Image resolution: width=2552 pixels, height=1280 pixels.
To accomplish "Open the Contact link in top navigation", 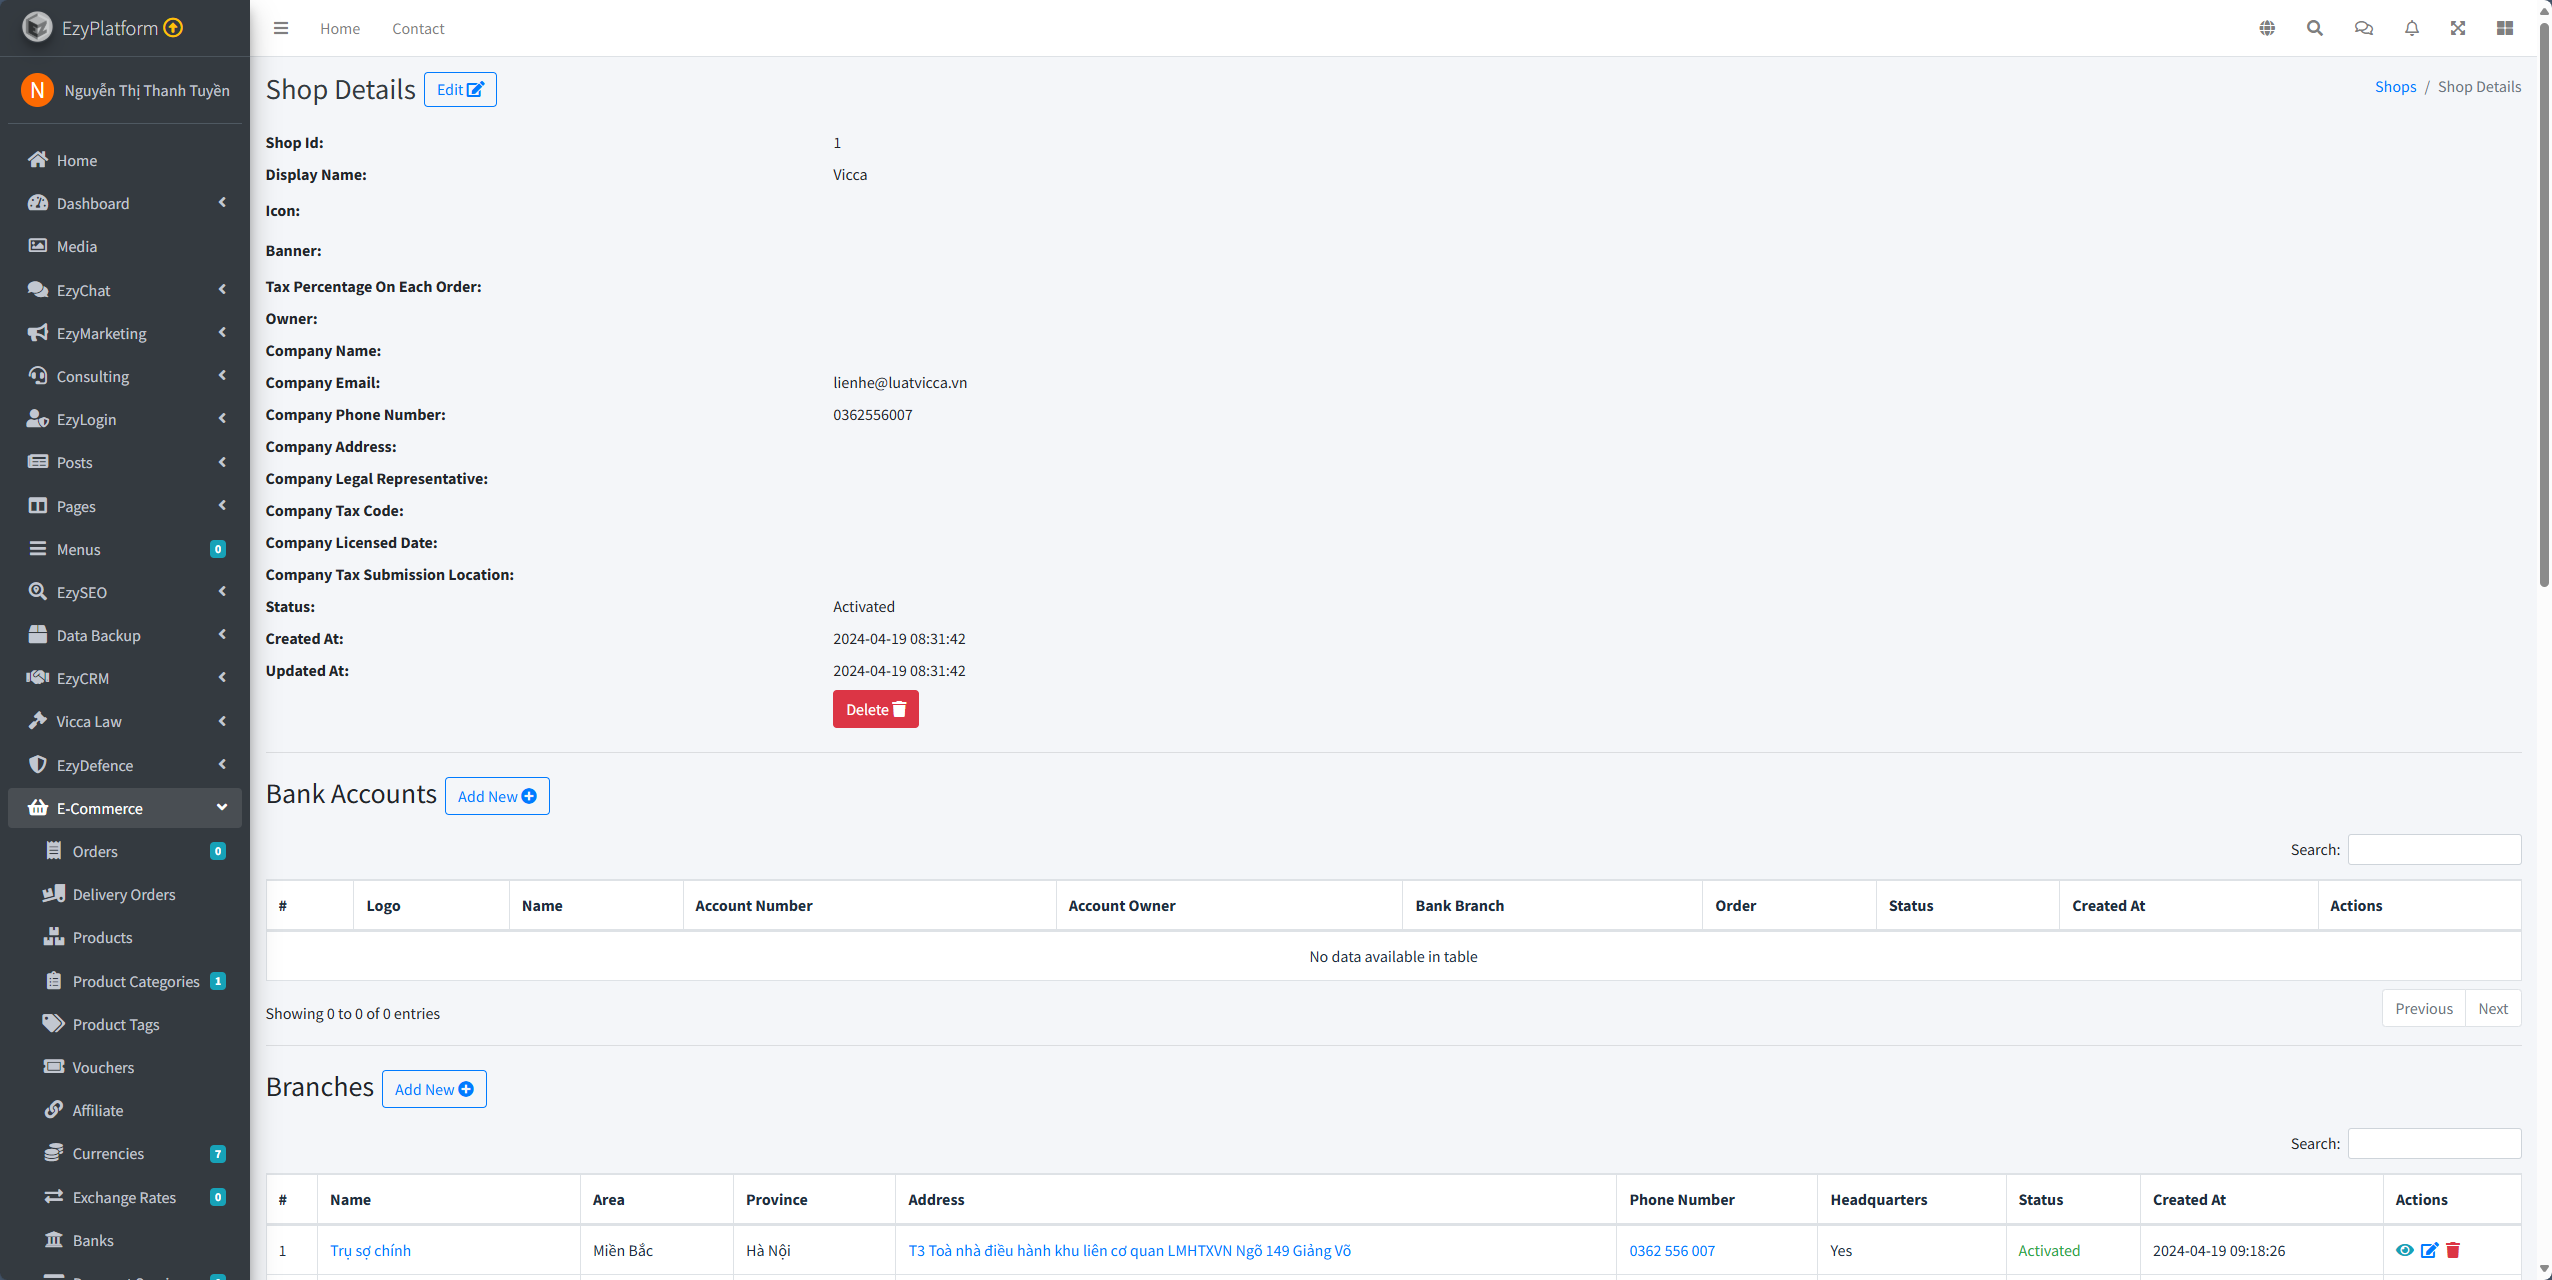I will click(x=418, y=29).
